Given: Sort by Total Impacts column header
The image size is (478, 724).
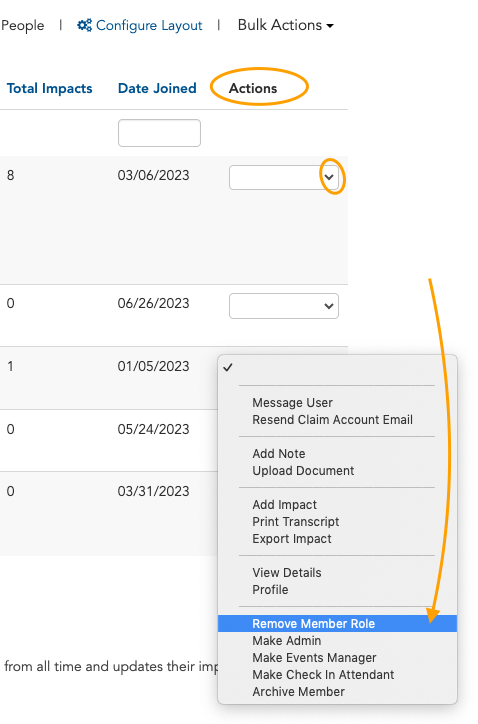Looking at the screenshot, I should (x=49, y=88).
